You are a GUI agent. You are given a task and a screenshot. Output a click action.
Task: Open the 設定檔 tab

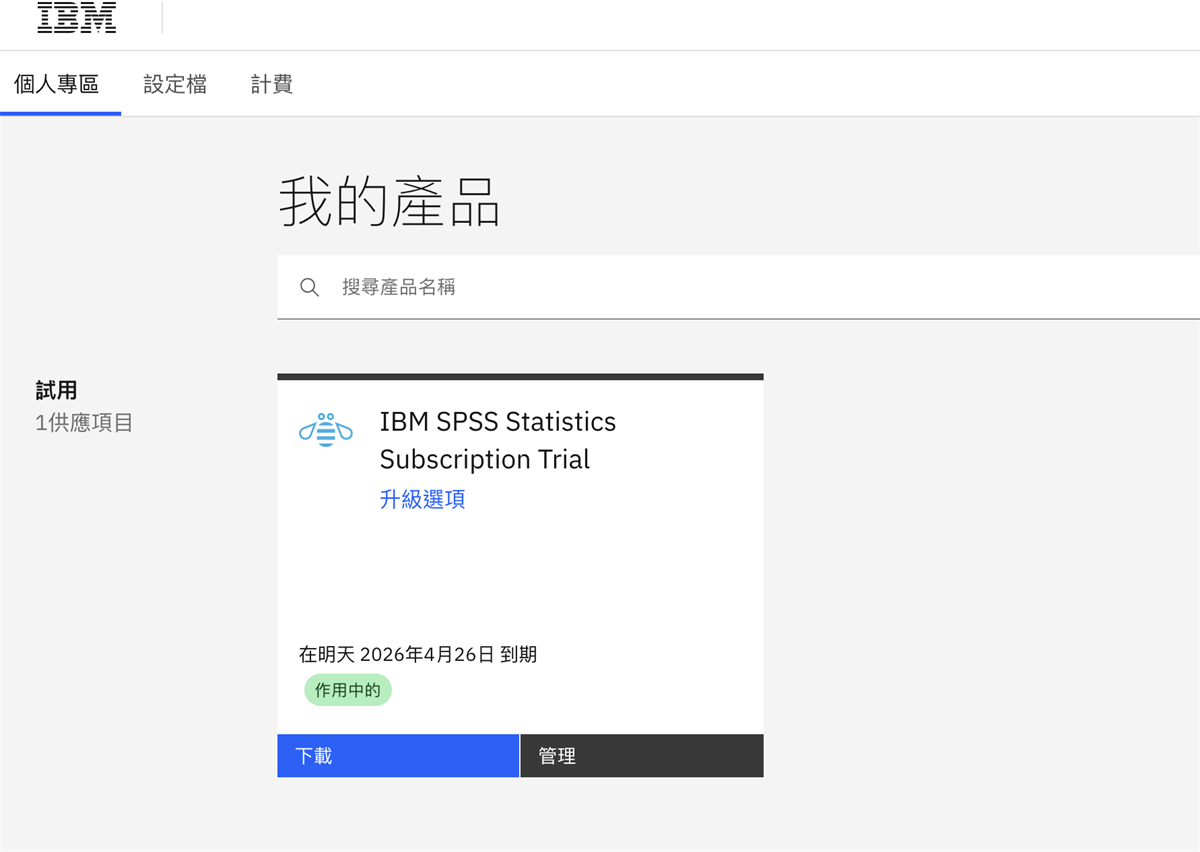pyautogui.click(x=175, y=84)
